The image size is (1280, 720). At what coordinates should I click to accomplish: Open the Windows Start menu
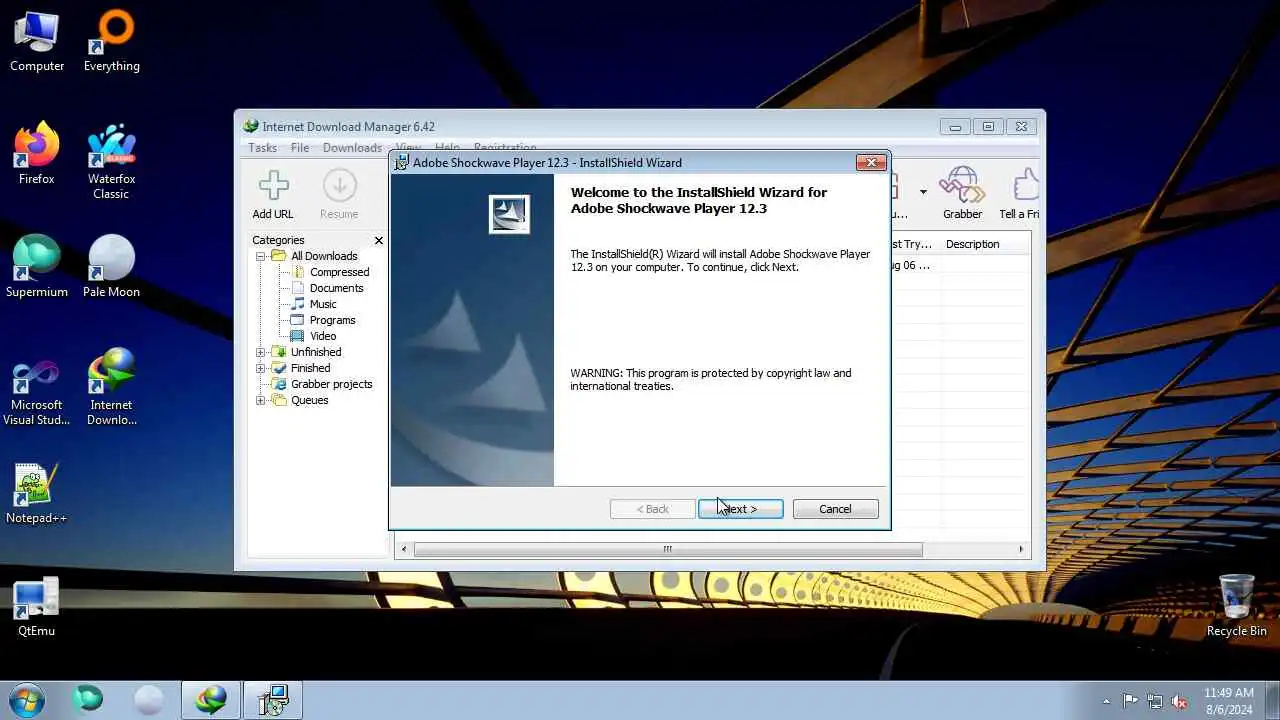click(25, 699)
